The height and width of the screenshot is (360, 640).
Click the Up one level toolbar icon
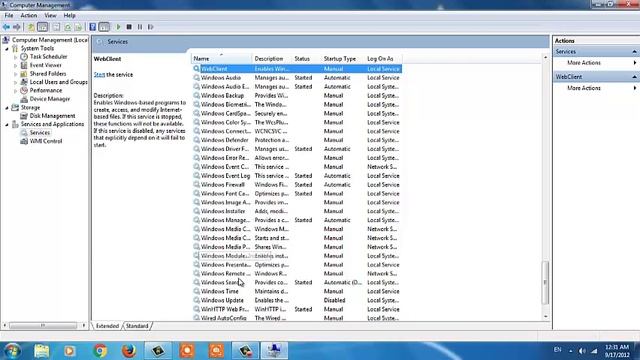[x=31, y=27]
